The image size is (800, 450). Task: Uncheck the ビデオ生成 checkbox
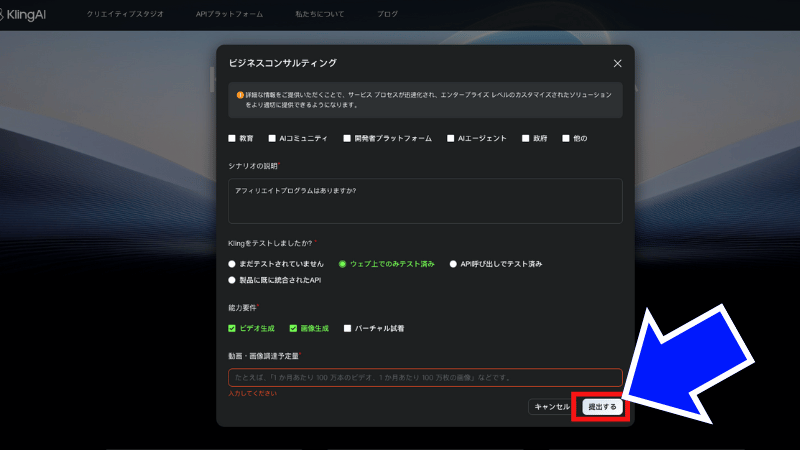tap(232, 328)
